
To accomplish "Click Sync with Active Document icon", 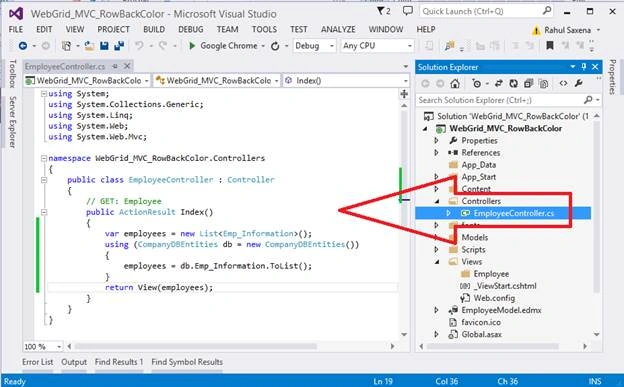I will (498, 84).
